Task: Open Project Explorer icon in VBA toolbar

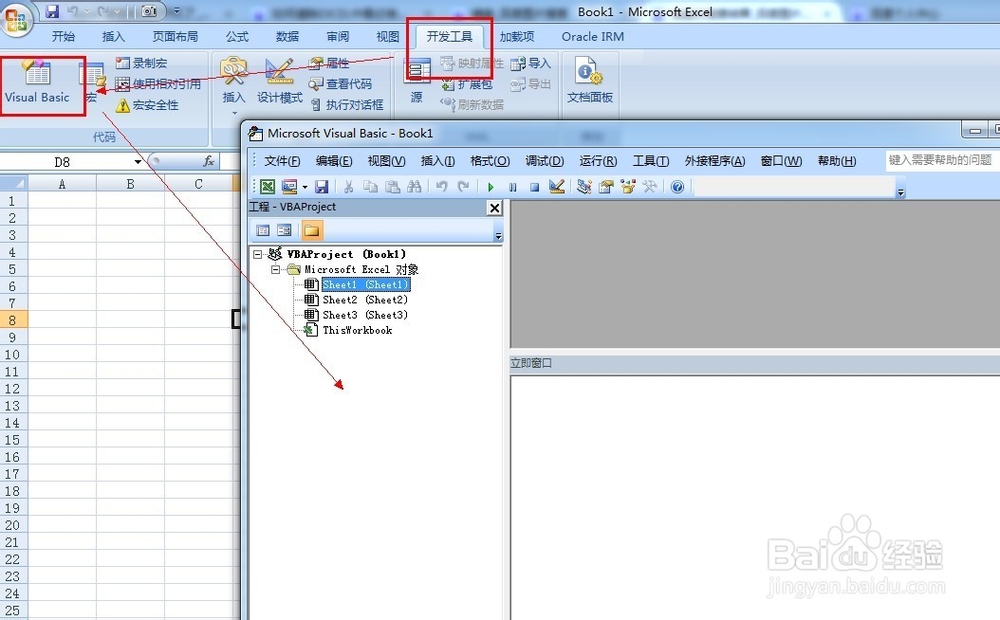Action: point(584,186)
